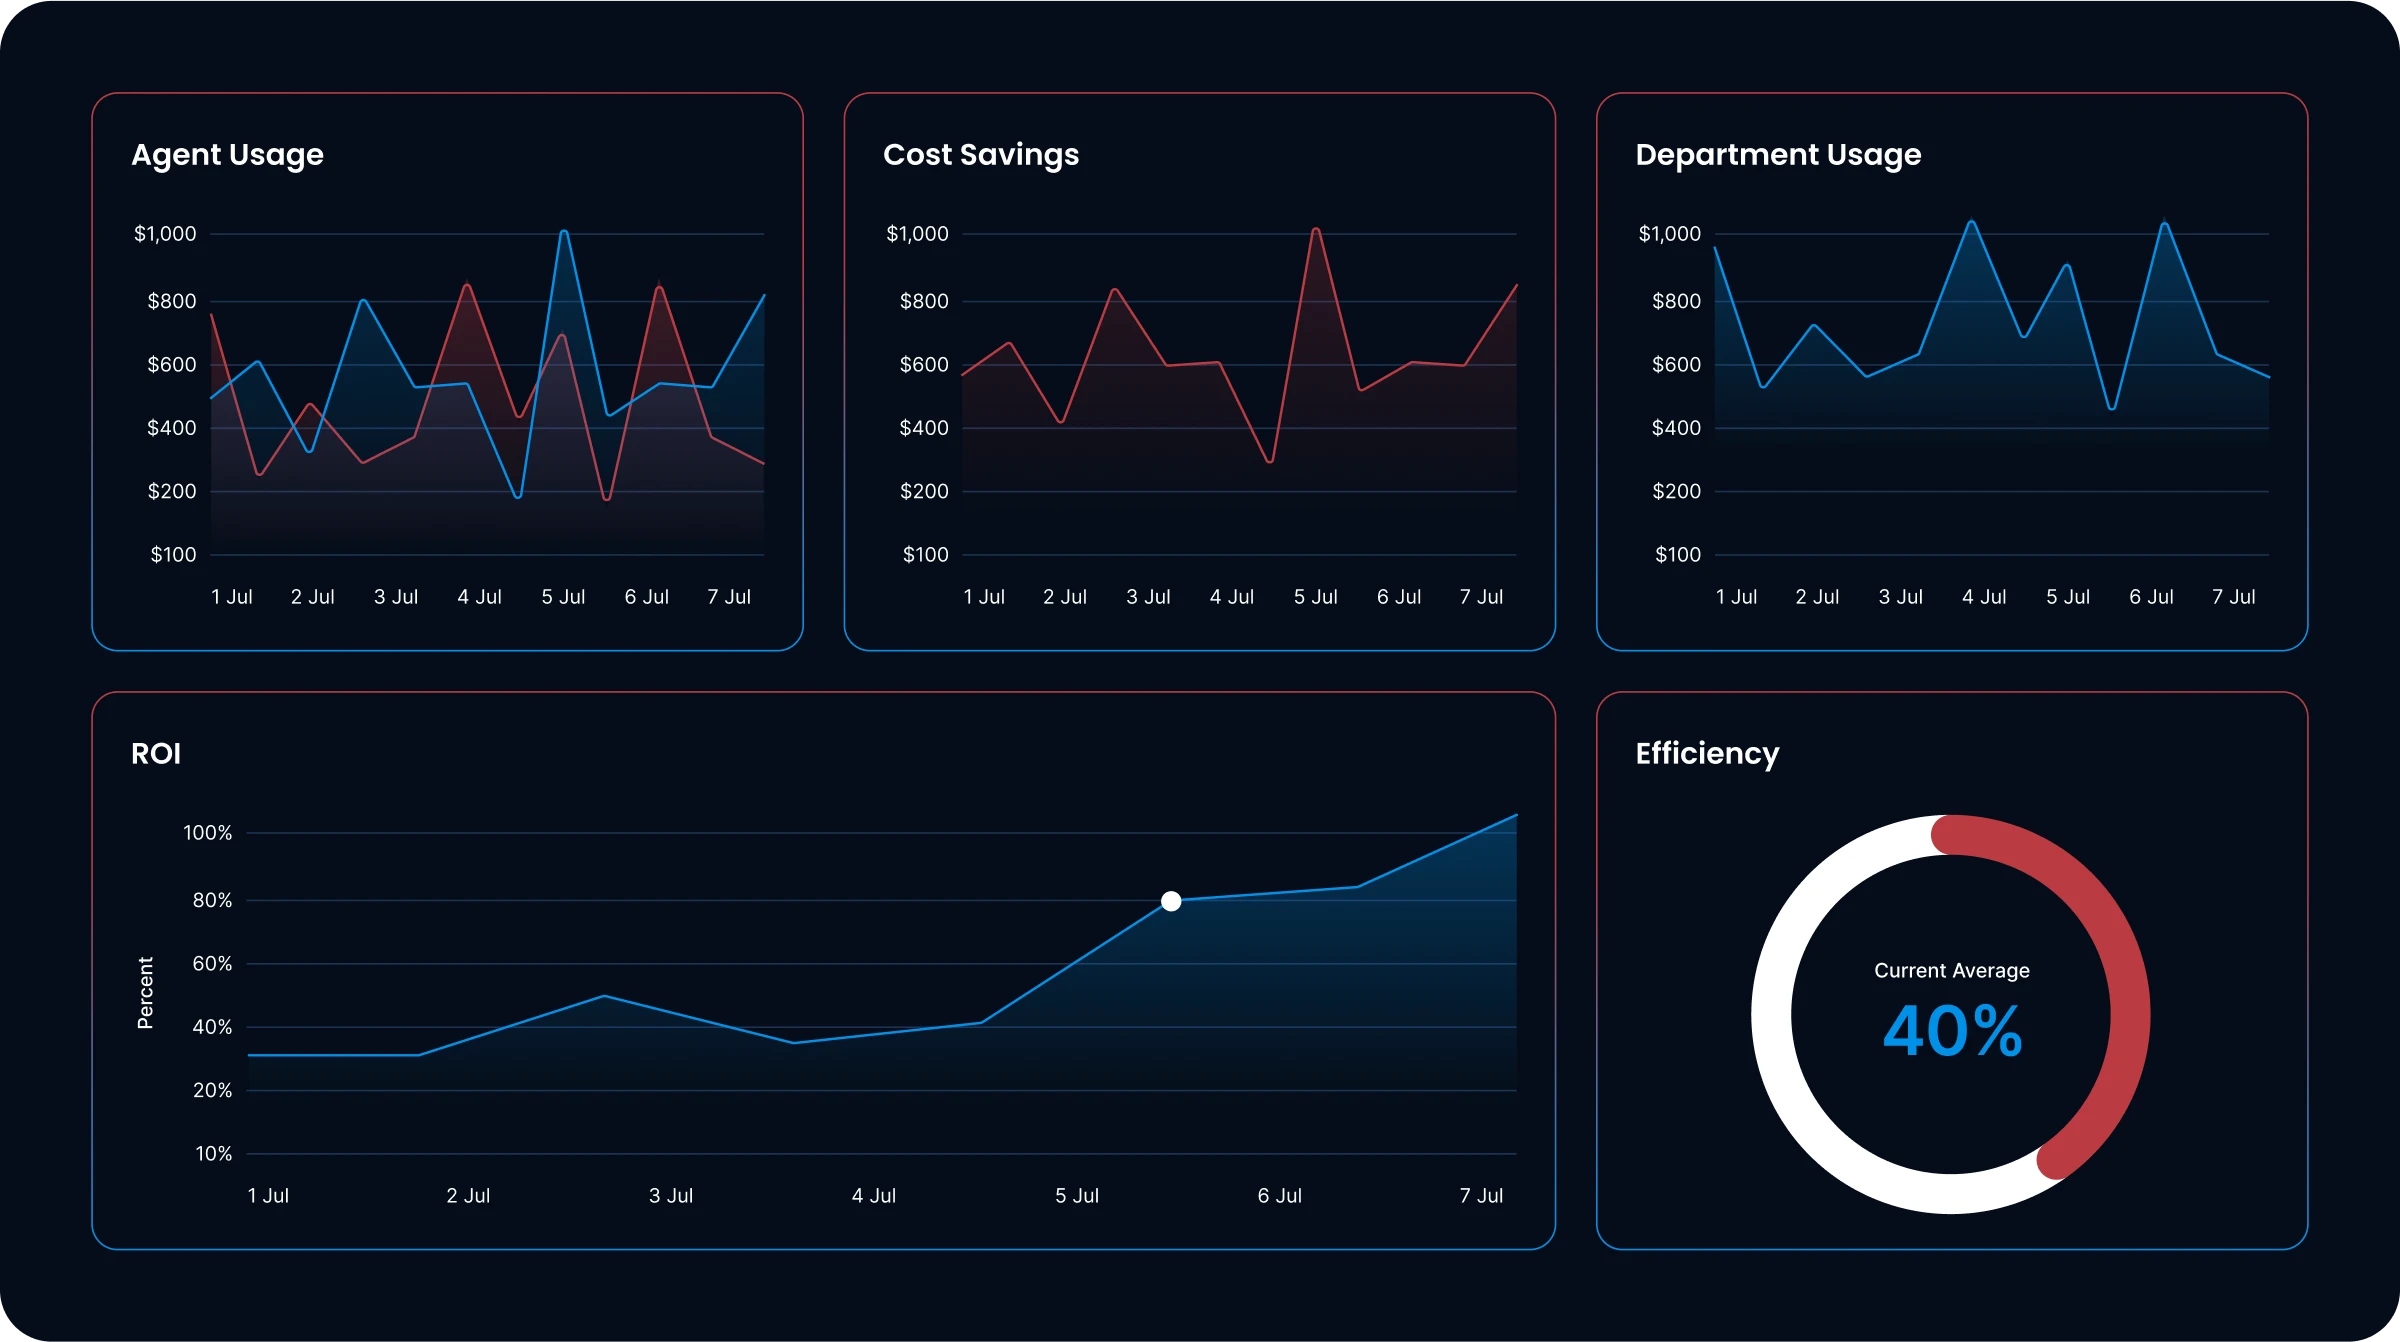Click the 100% axis label in ROI chart

207,833
